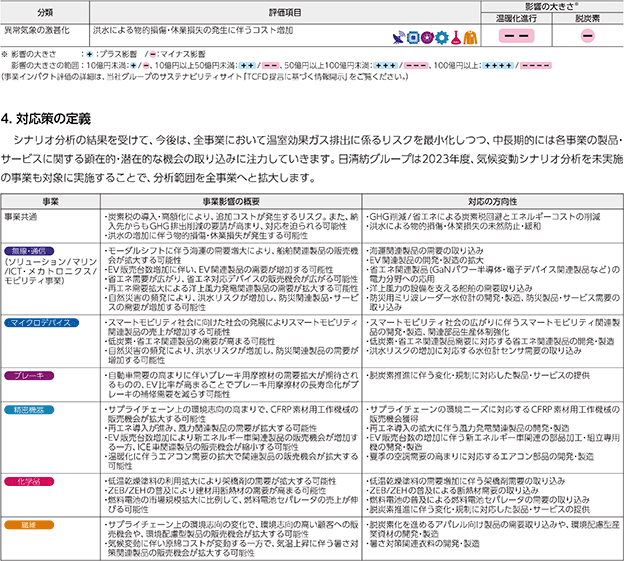This screenshot has width=624, height=561.
Task: Click the satellite dish business icon
Action: coord(399,37)
